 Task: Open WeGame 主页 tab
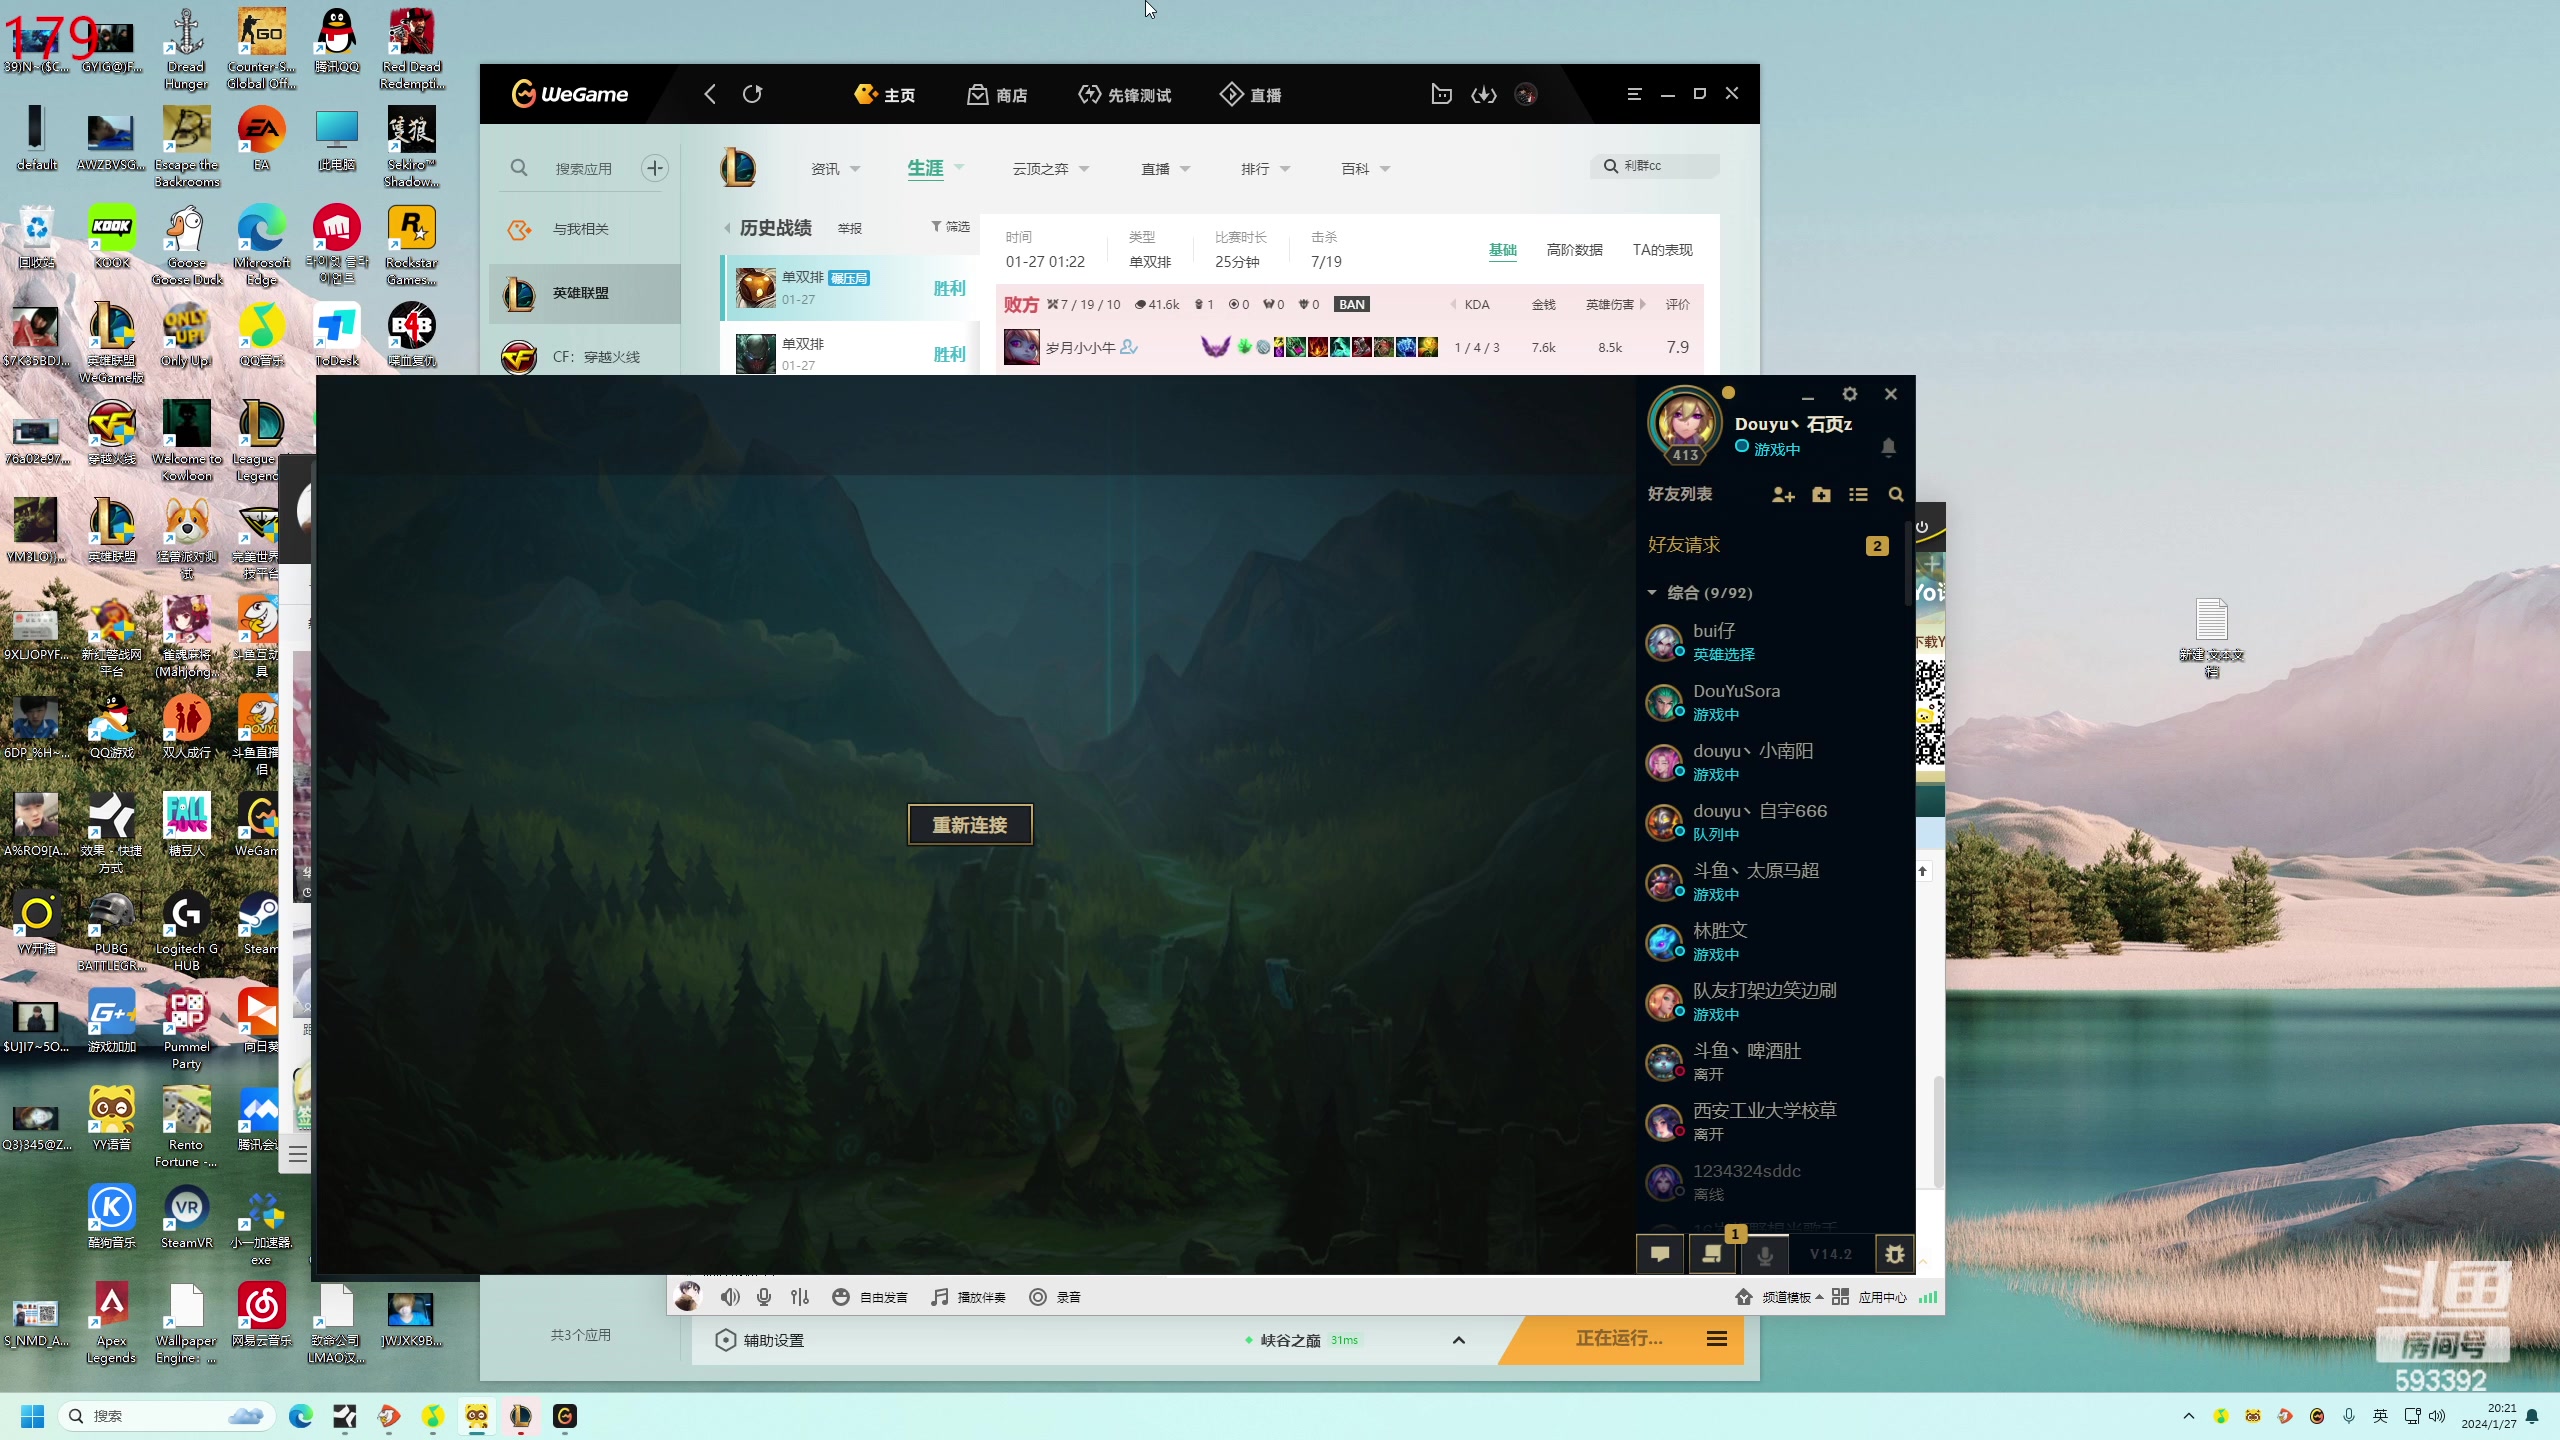click(884, 95)
